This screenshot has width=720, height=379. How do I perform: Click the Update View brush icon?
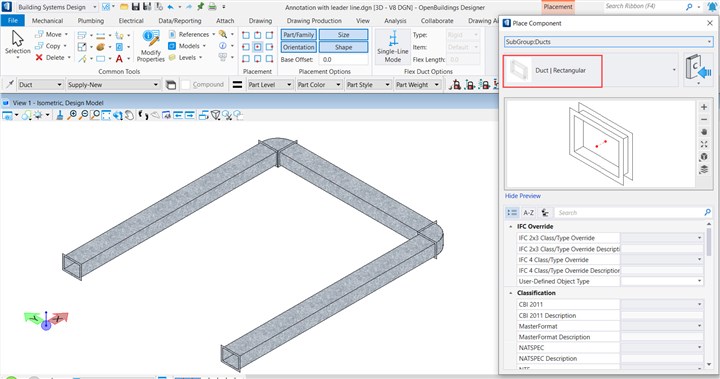60,115
